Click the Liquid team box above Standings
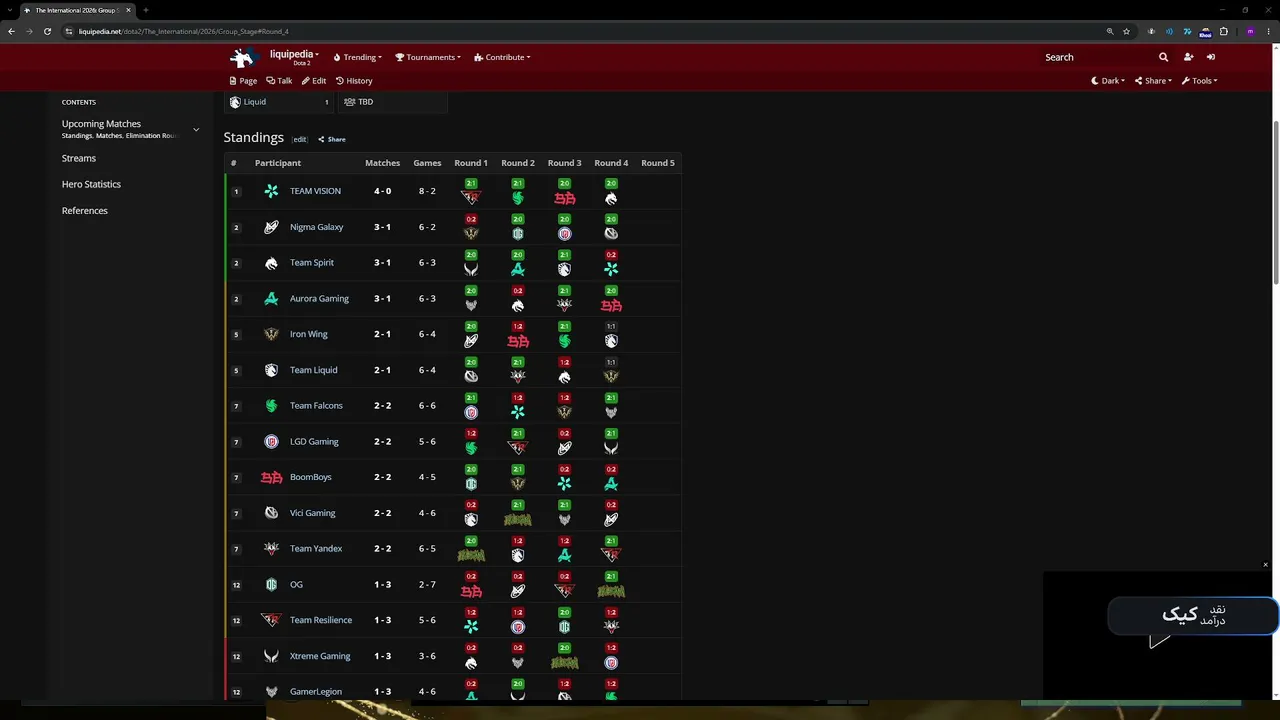The width and height of the screenshot is (1280, 720). pyautogui.click(x=279, y=102)
